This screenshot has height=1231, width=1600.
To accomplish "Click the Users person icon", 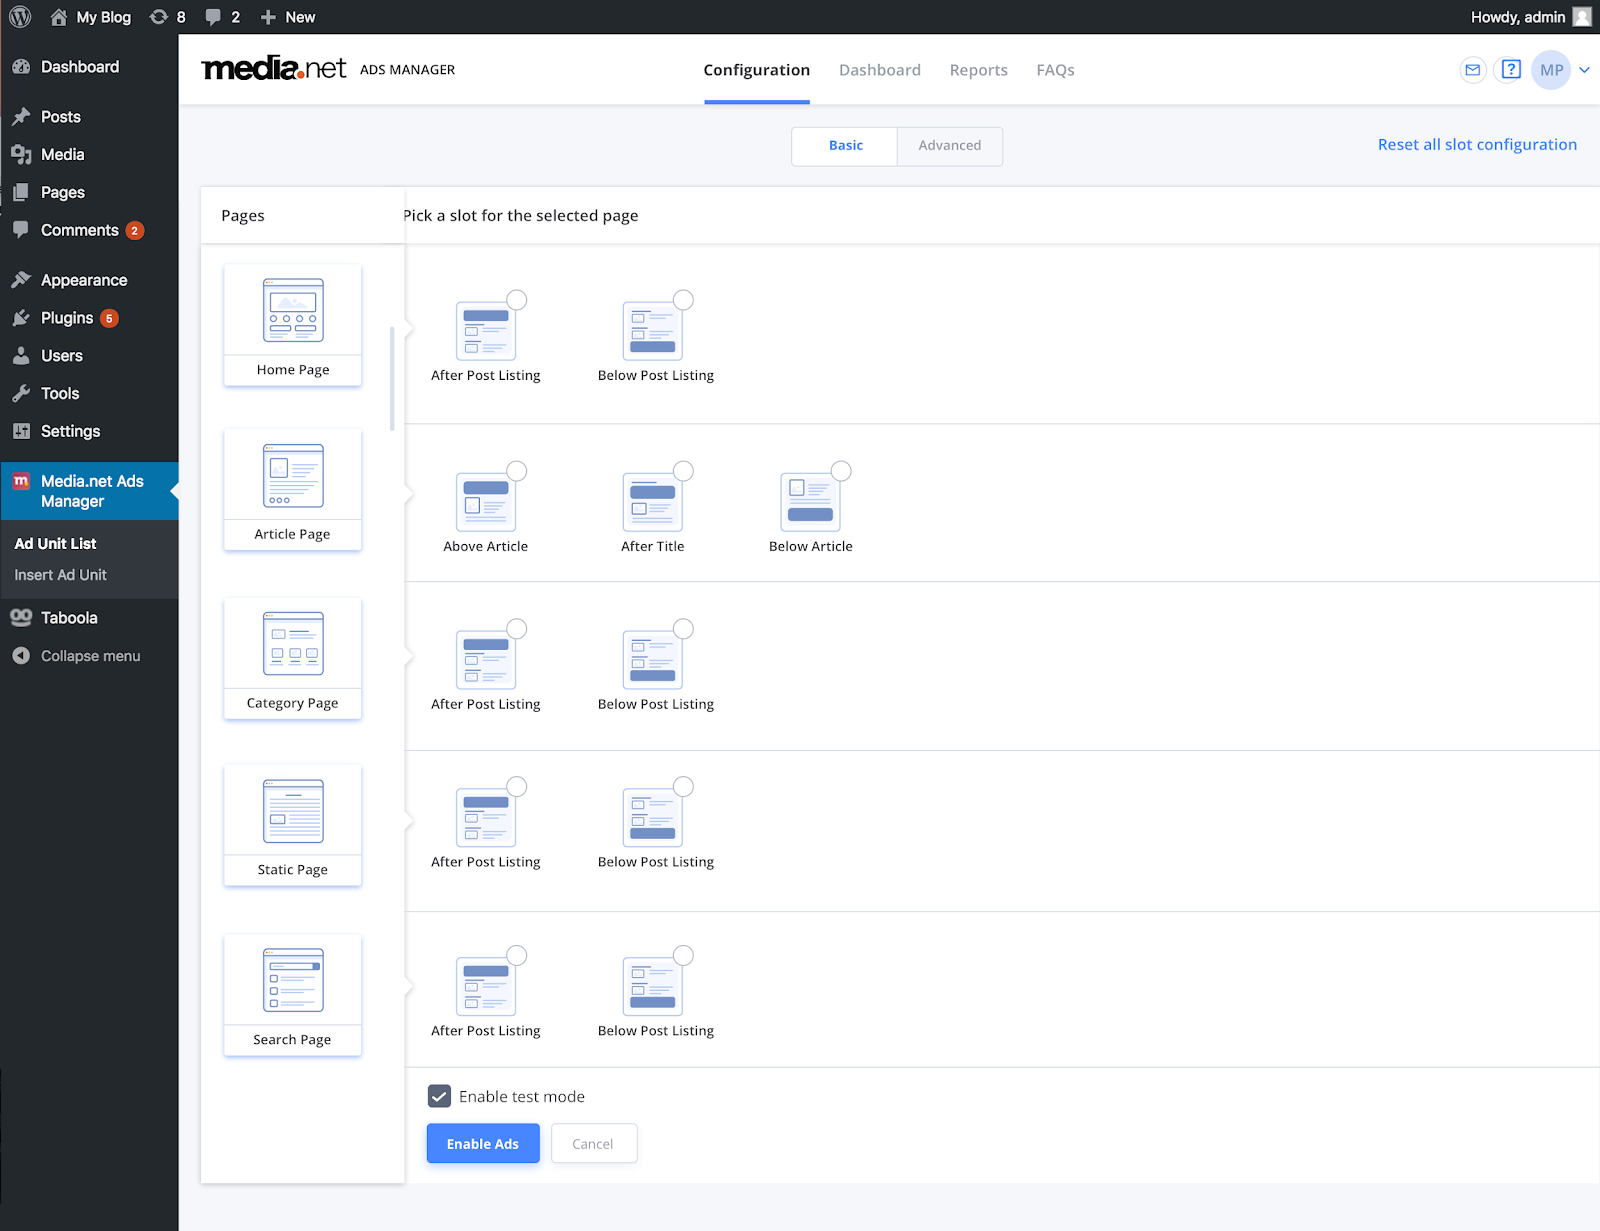I will pyautogui.click(x=21, y=356).
